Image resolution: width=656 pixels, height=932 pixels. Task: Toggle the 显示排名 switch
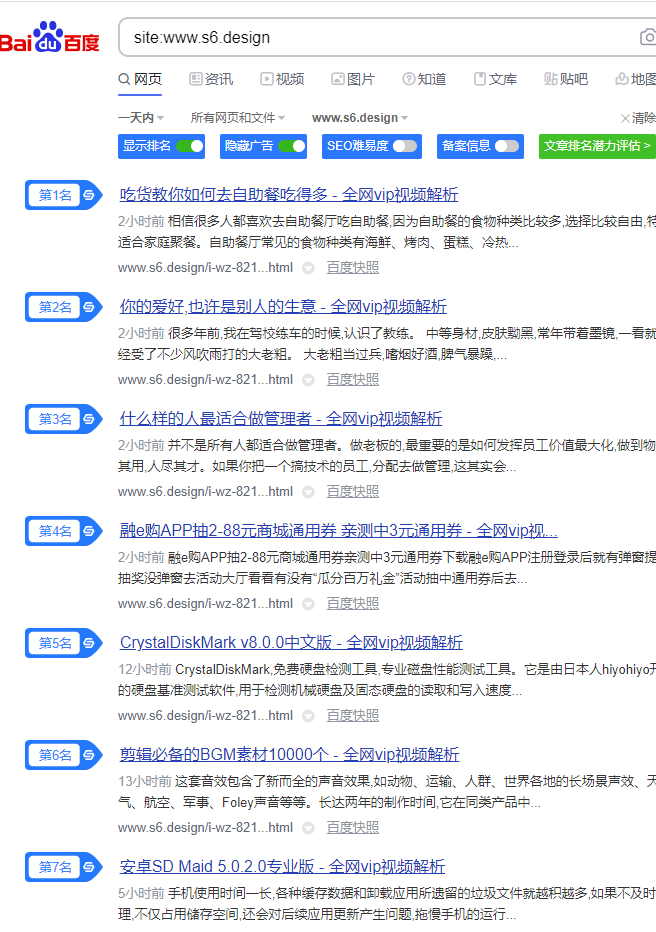pyautogui.click(x=190, y=146)
